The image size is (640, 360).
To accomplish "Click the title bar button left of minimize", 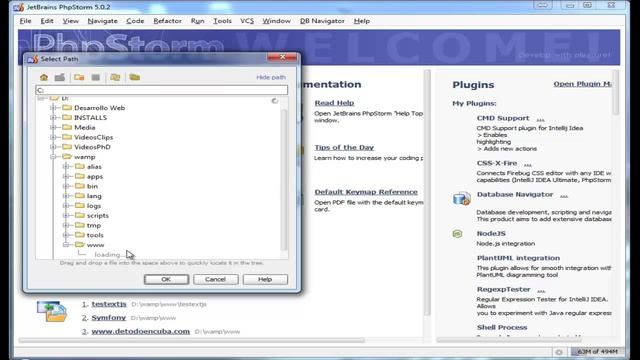I will tap(543, 5).
